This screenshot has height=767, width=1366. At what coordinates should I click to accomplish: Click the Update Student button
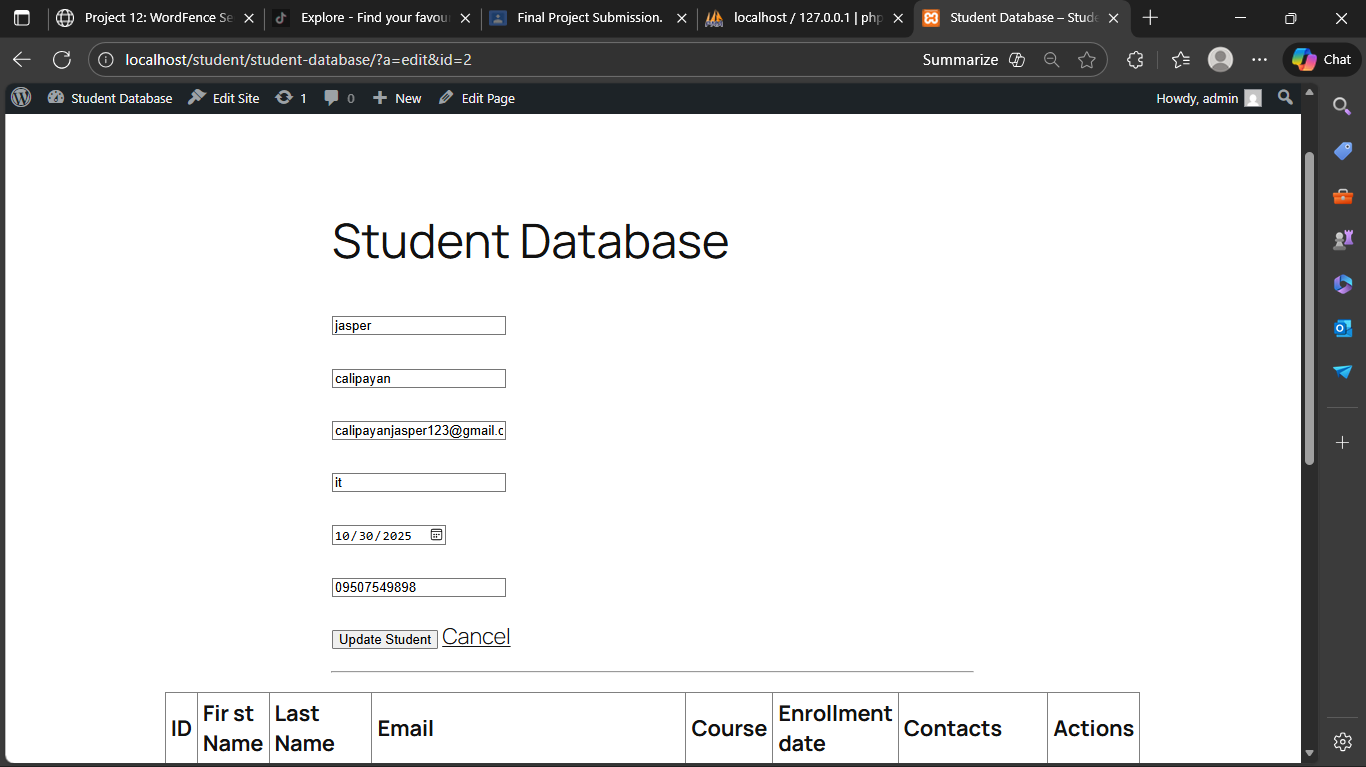[x=385, y=639]
